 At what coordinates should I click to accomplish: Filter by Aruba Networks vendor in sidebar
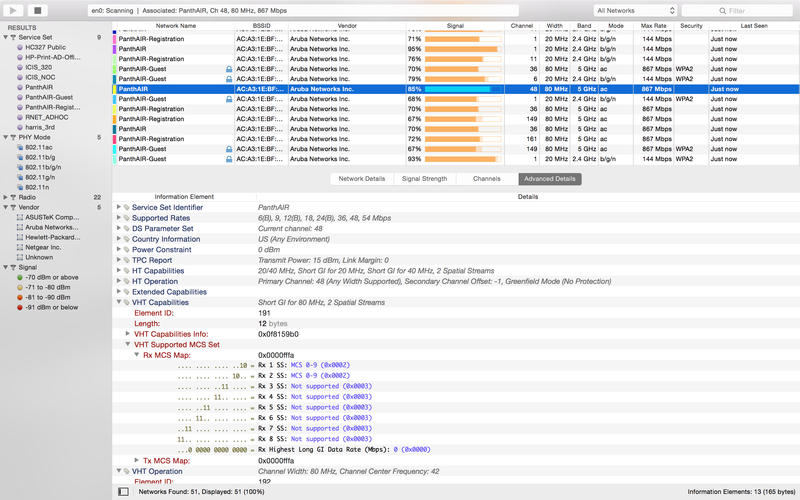click(51, 227)
